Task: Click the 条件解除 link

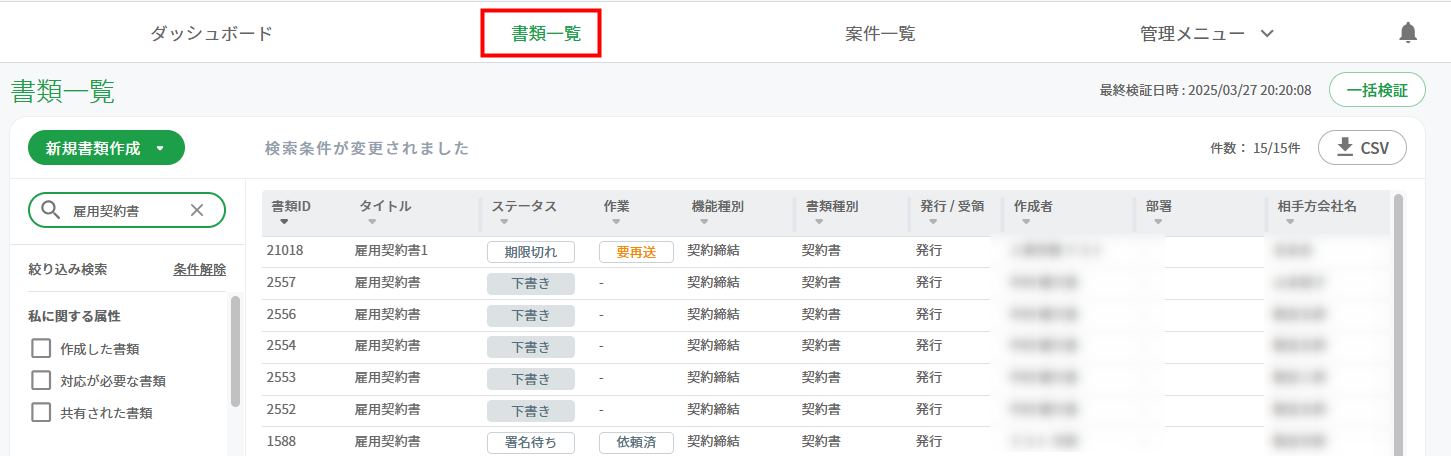Action: point(199,269)
